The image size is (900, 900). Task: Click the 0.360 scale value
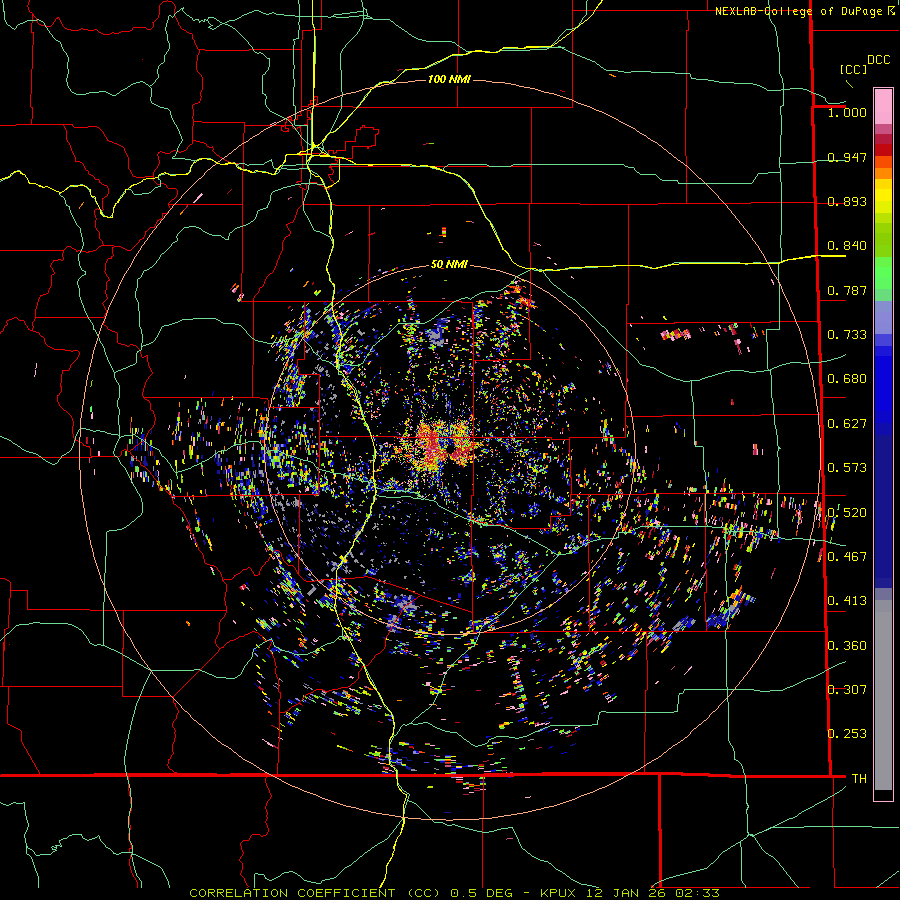[847, 646]
